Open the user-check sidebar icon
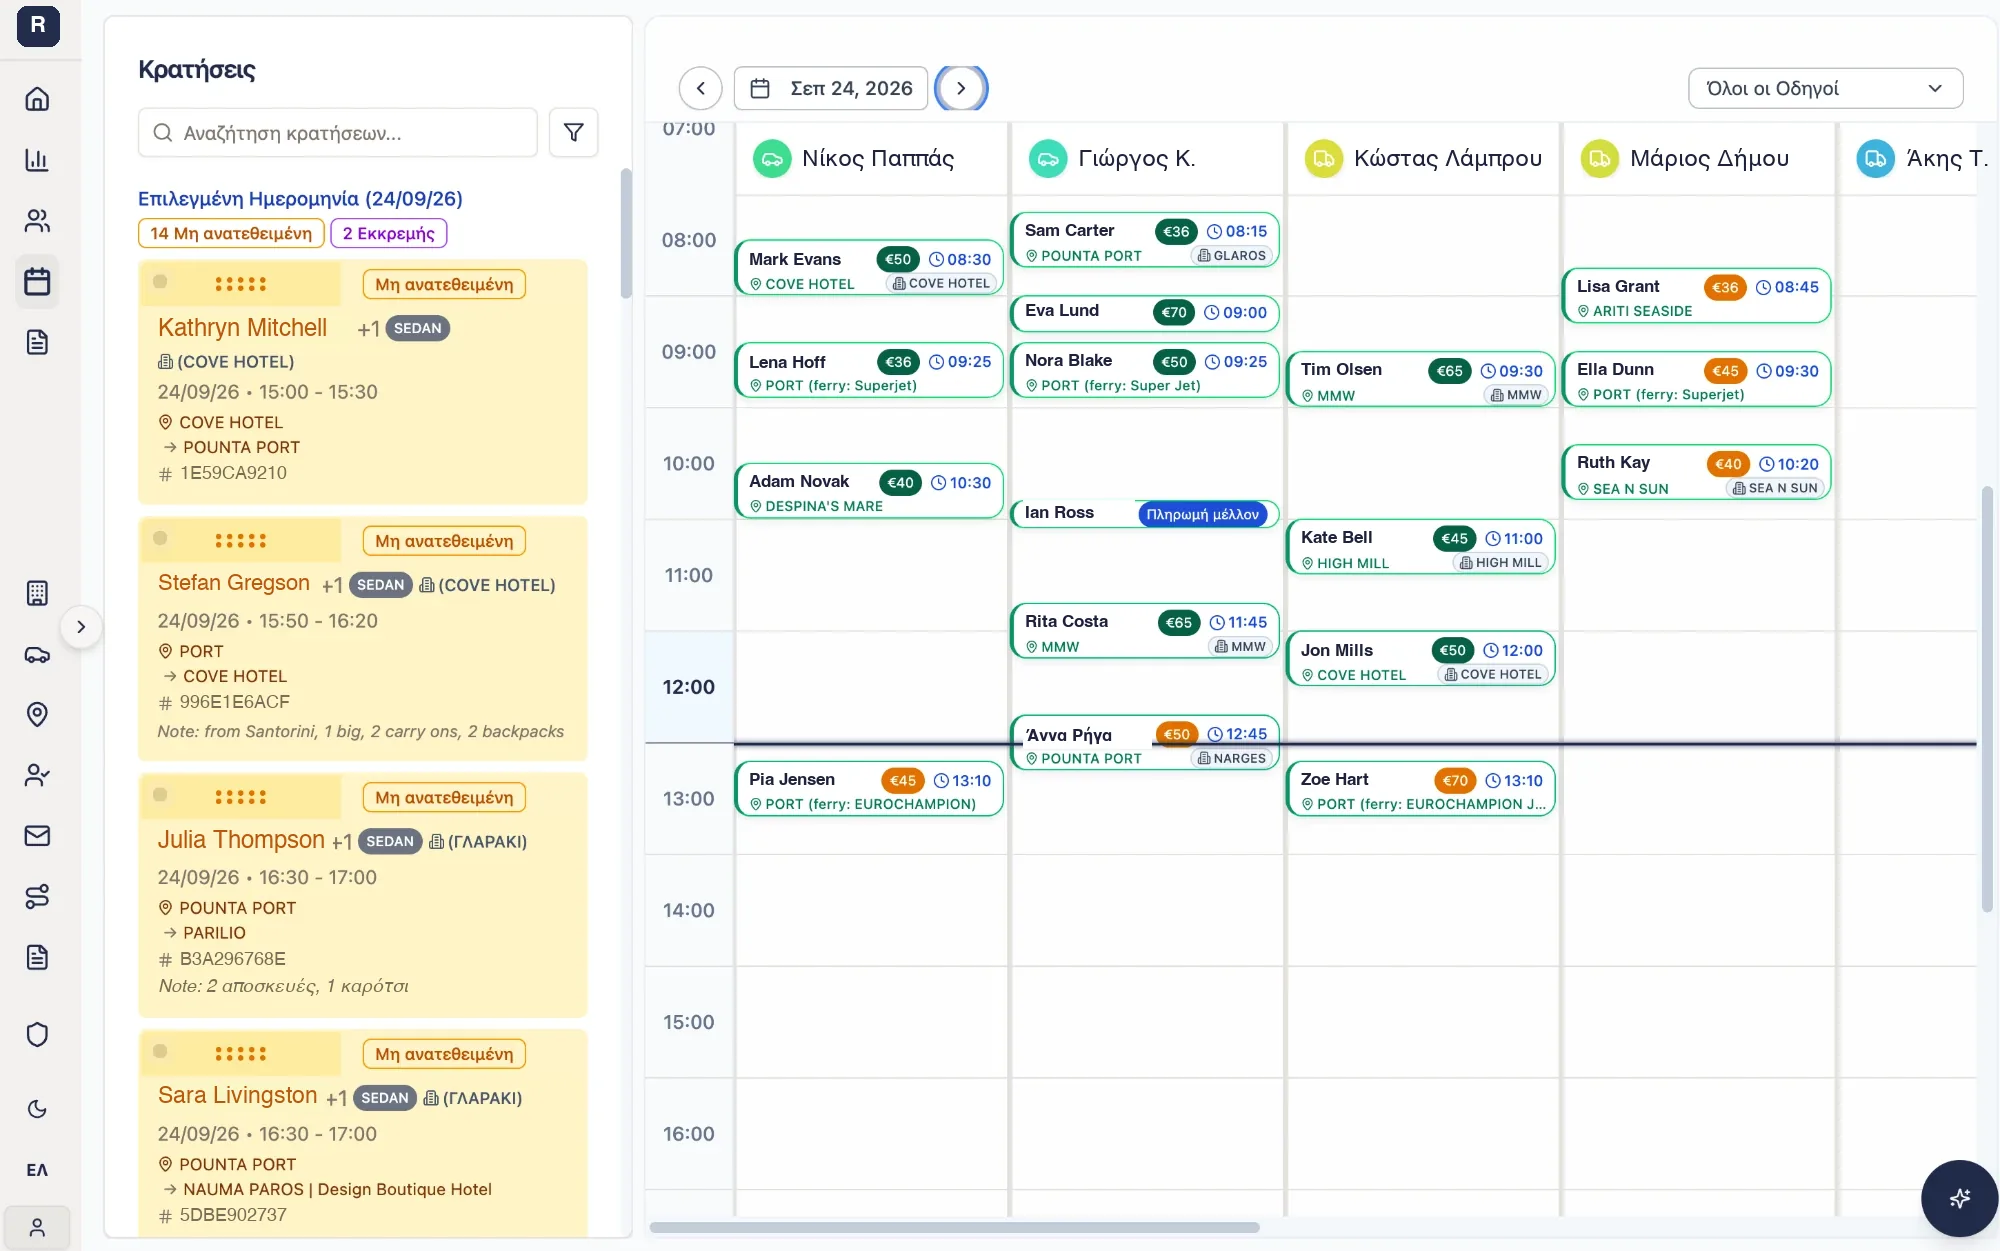Screen dimensions: 2000x1251 [x=37, y=775]
